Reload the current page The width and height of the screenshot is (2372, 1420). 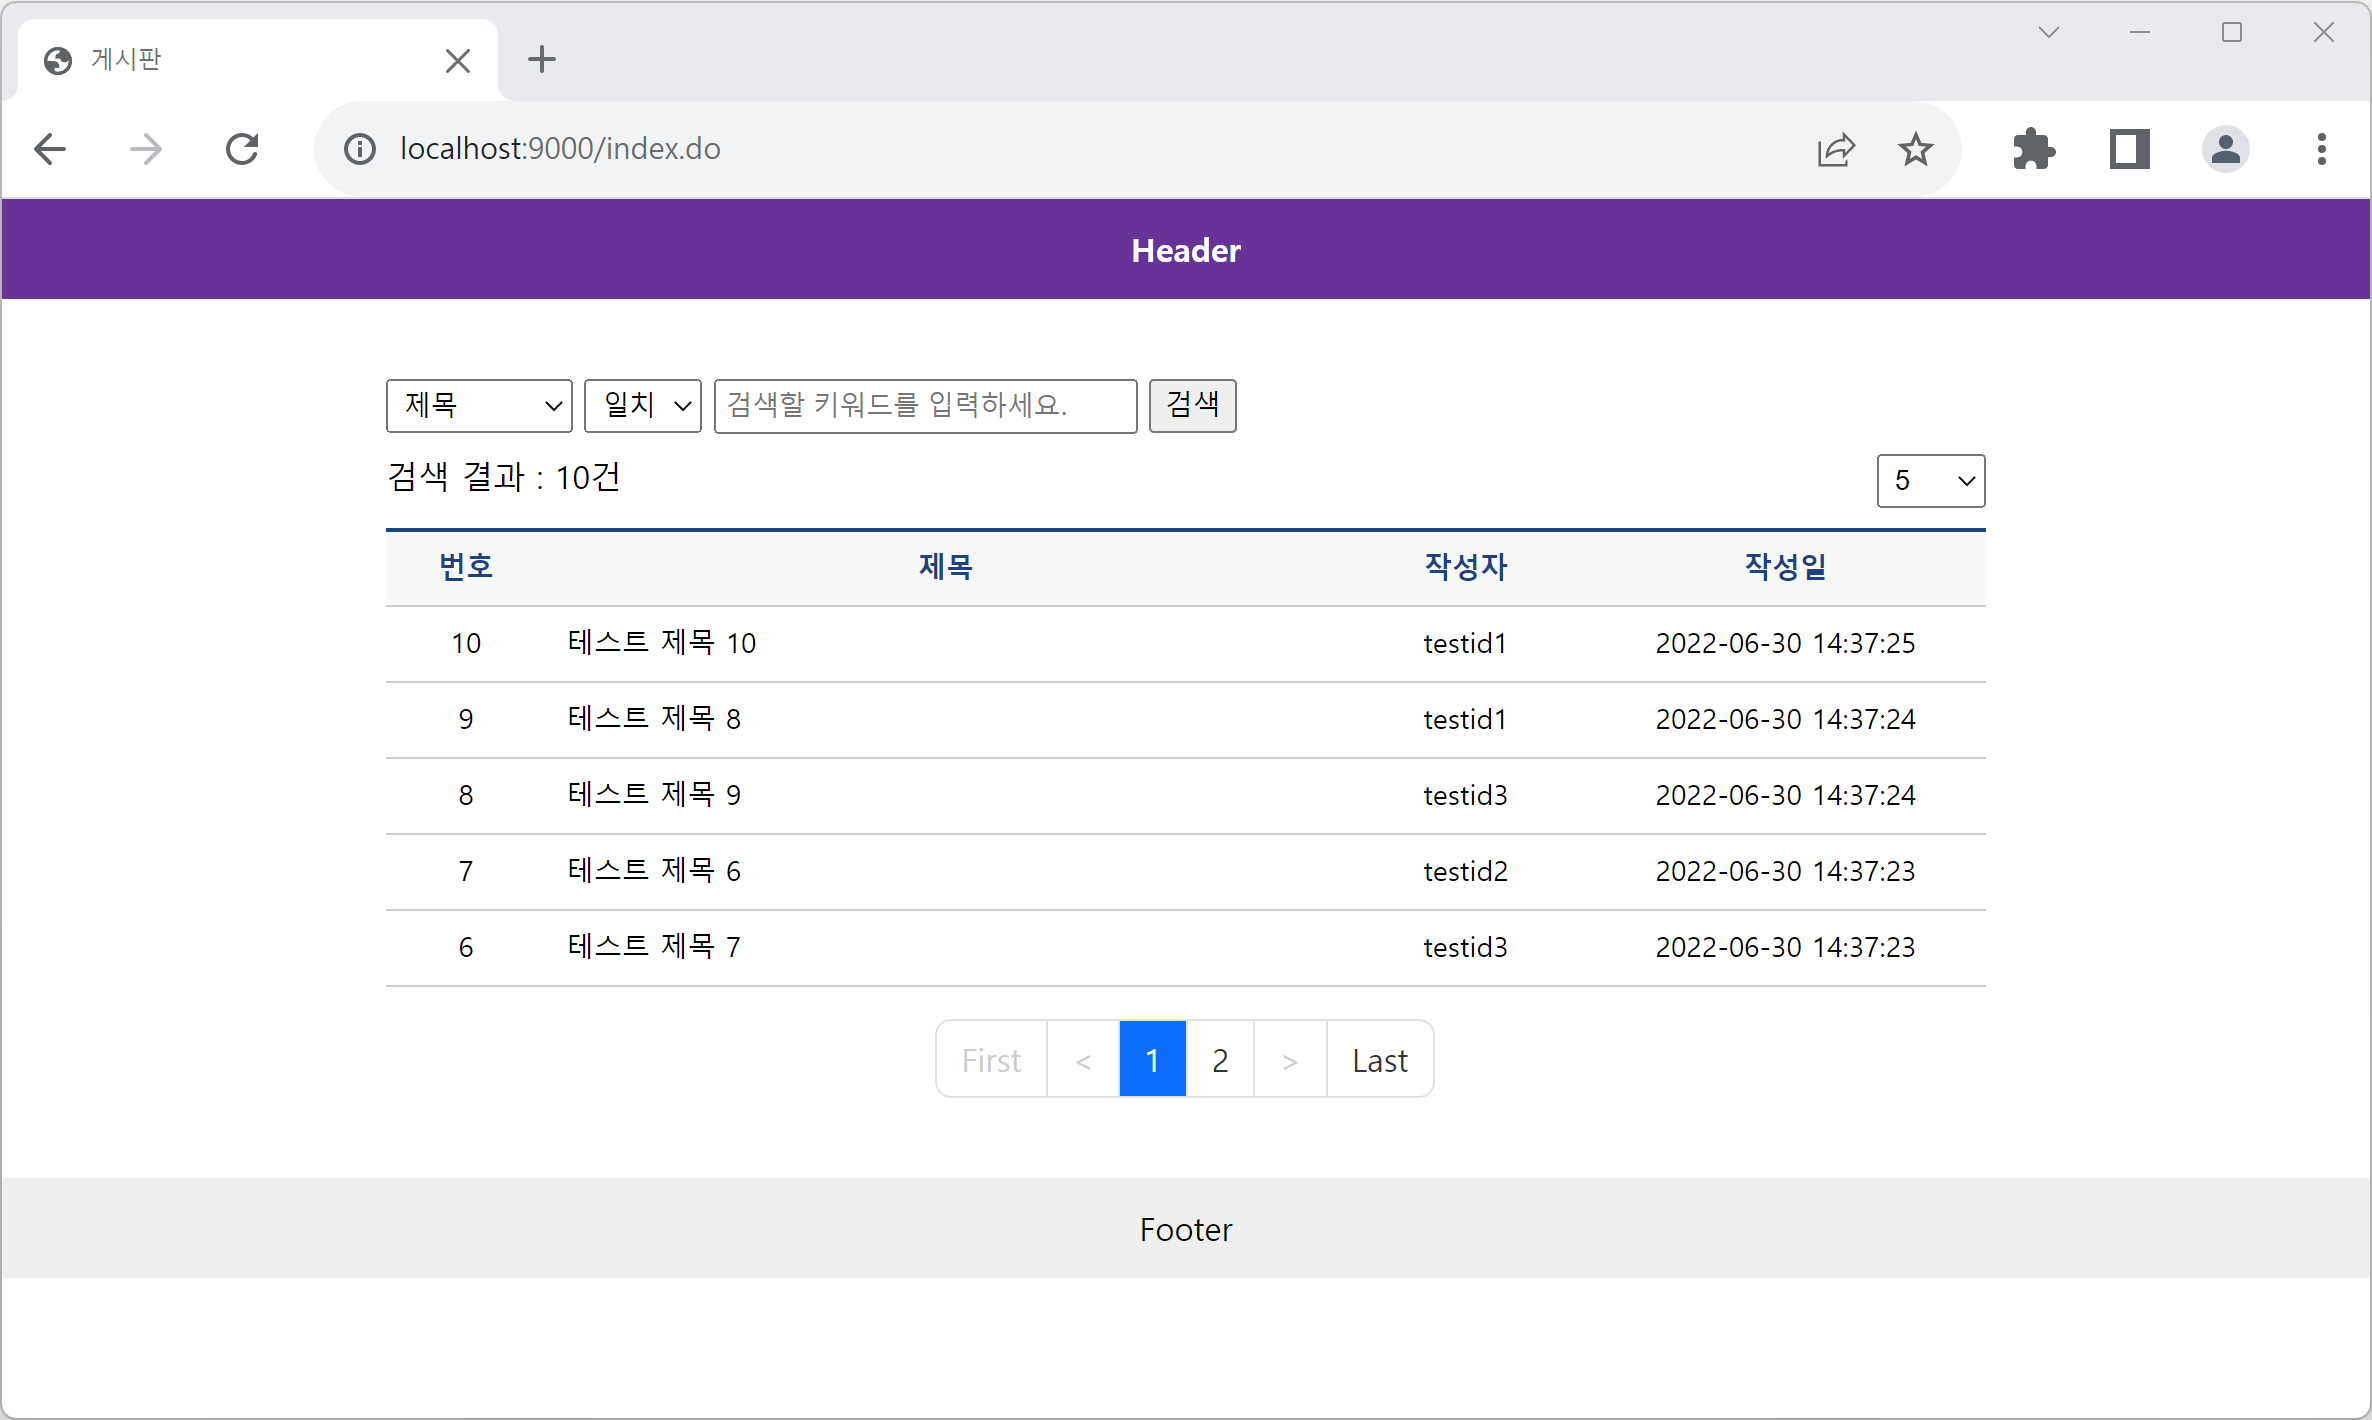242,150
